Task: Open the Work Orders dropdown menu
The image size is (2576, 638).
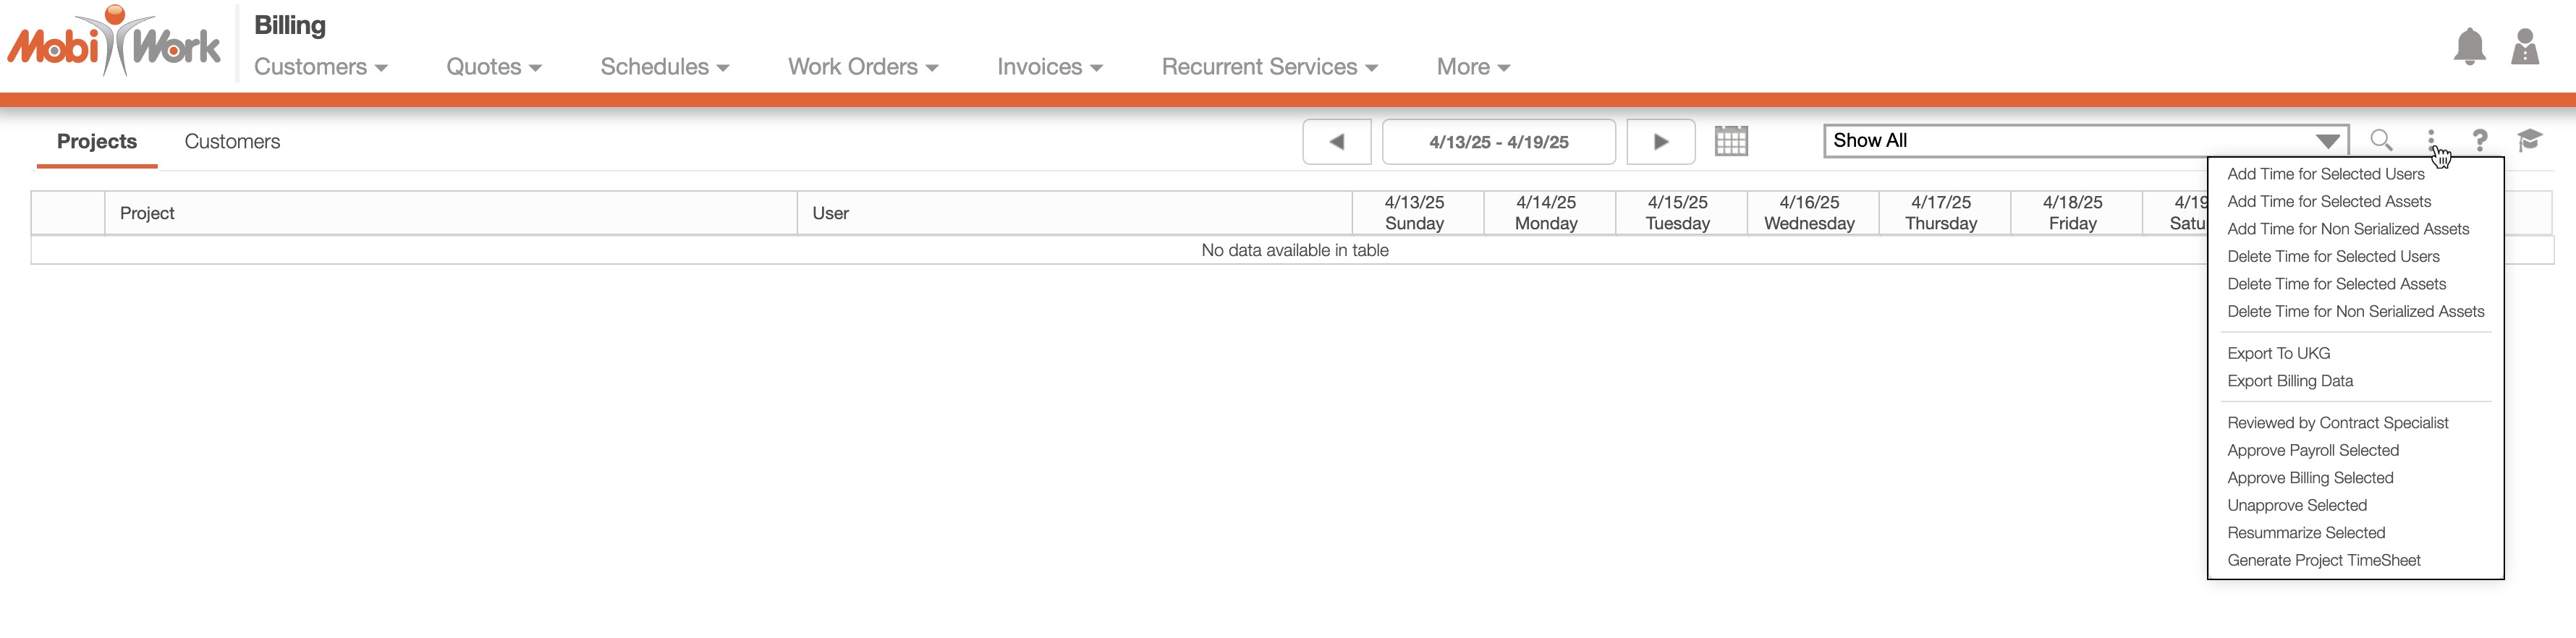Action: tap(862, 67)
